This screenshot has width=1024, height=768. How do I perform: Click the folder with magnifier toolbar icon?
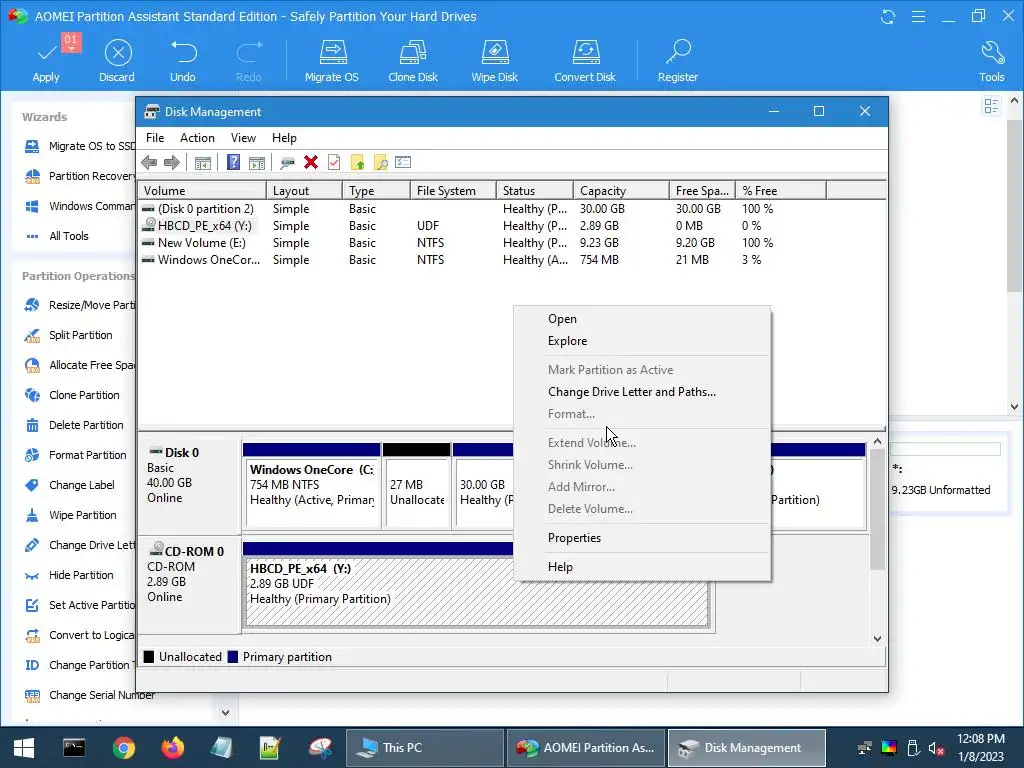point(380,163)
